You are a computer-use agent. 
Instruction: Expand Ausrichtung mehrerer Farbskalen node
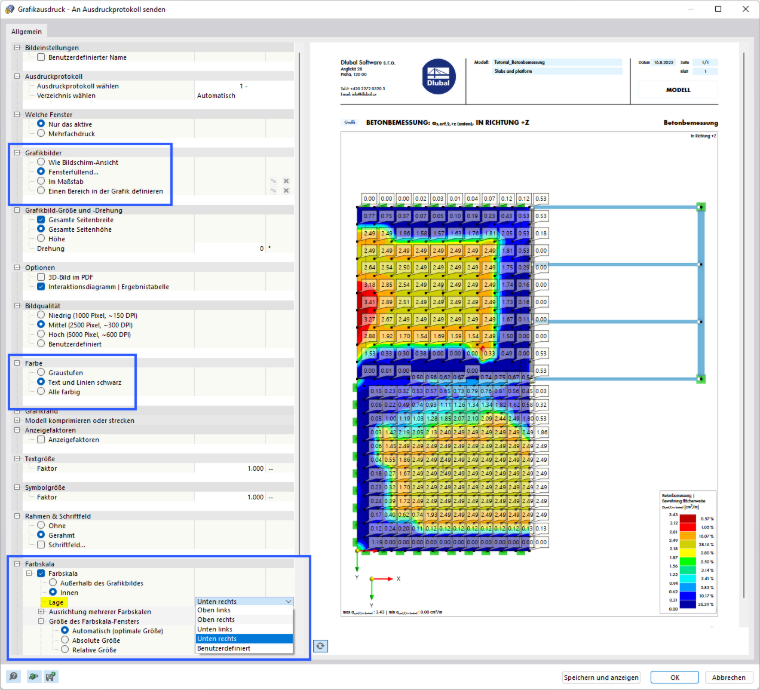tap(41, 612)
